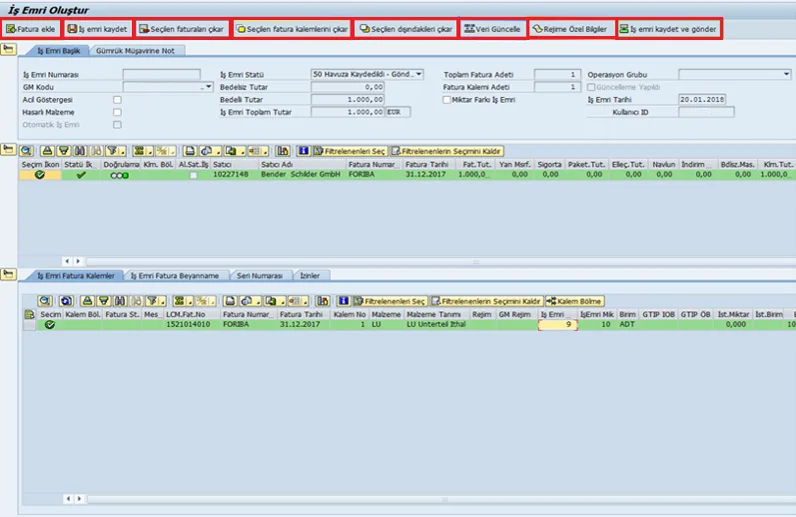Click left arrow on lower grid horizontal scrollbar
The height and width of the screenshot is (517, 796).
coord(68,499)
